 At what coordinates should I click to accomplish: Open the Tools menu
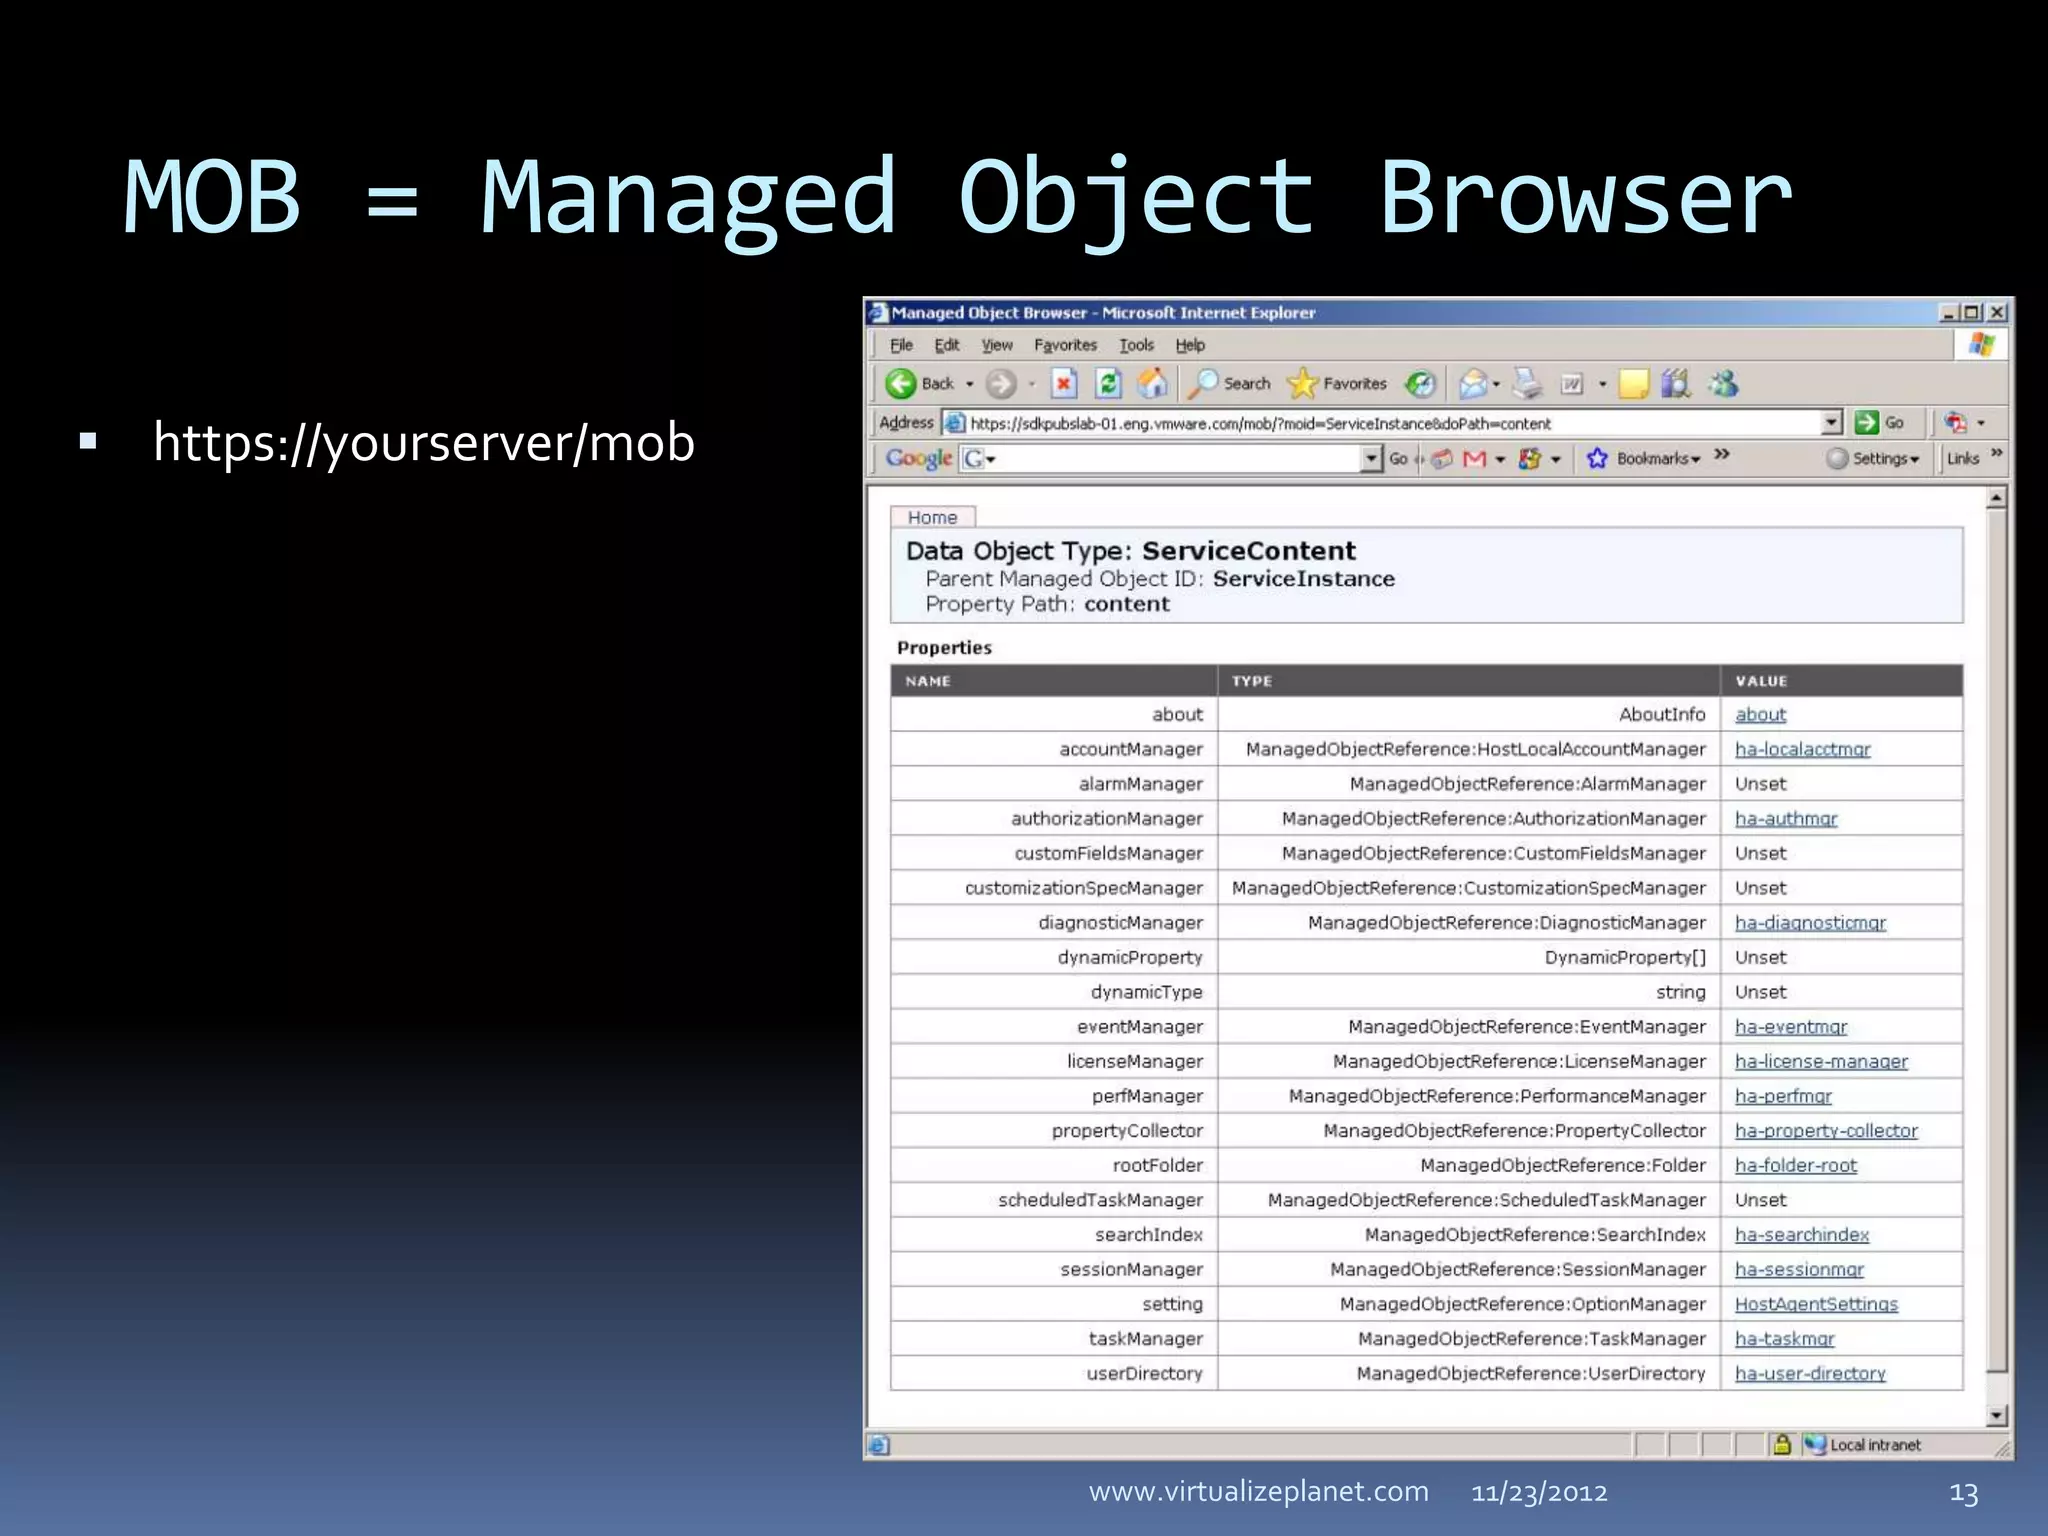[1136, 345]
